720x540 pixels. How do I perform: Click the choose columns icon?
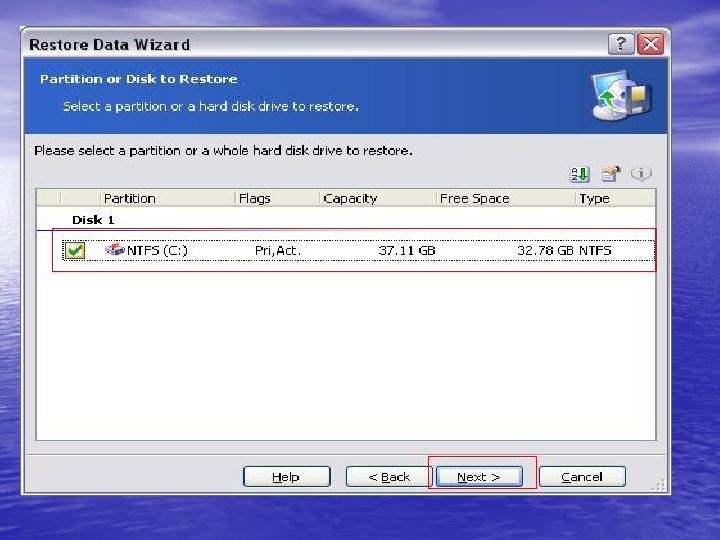tap(610, 174)
